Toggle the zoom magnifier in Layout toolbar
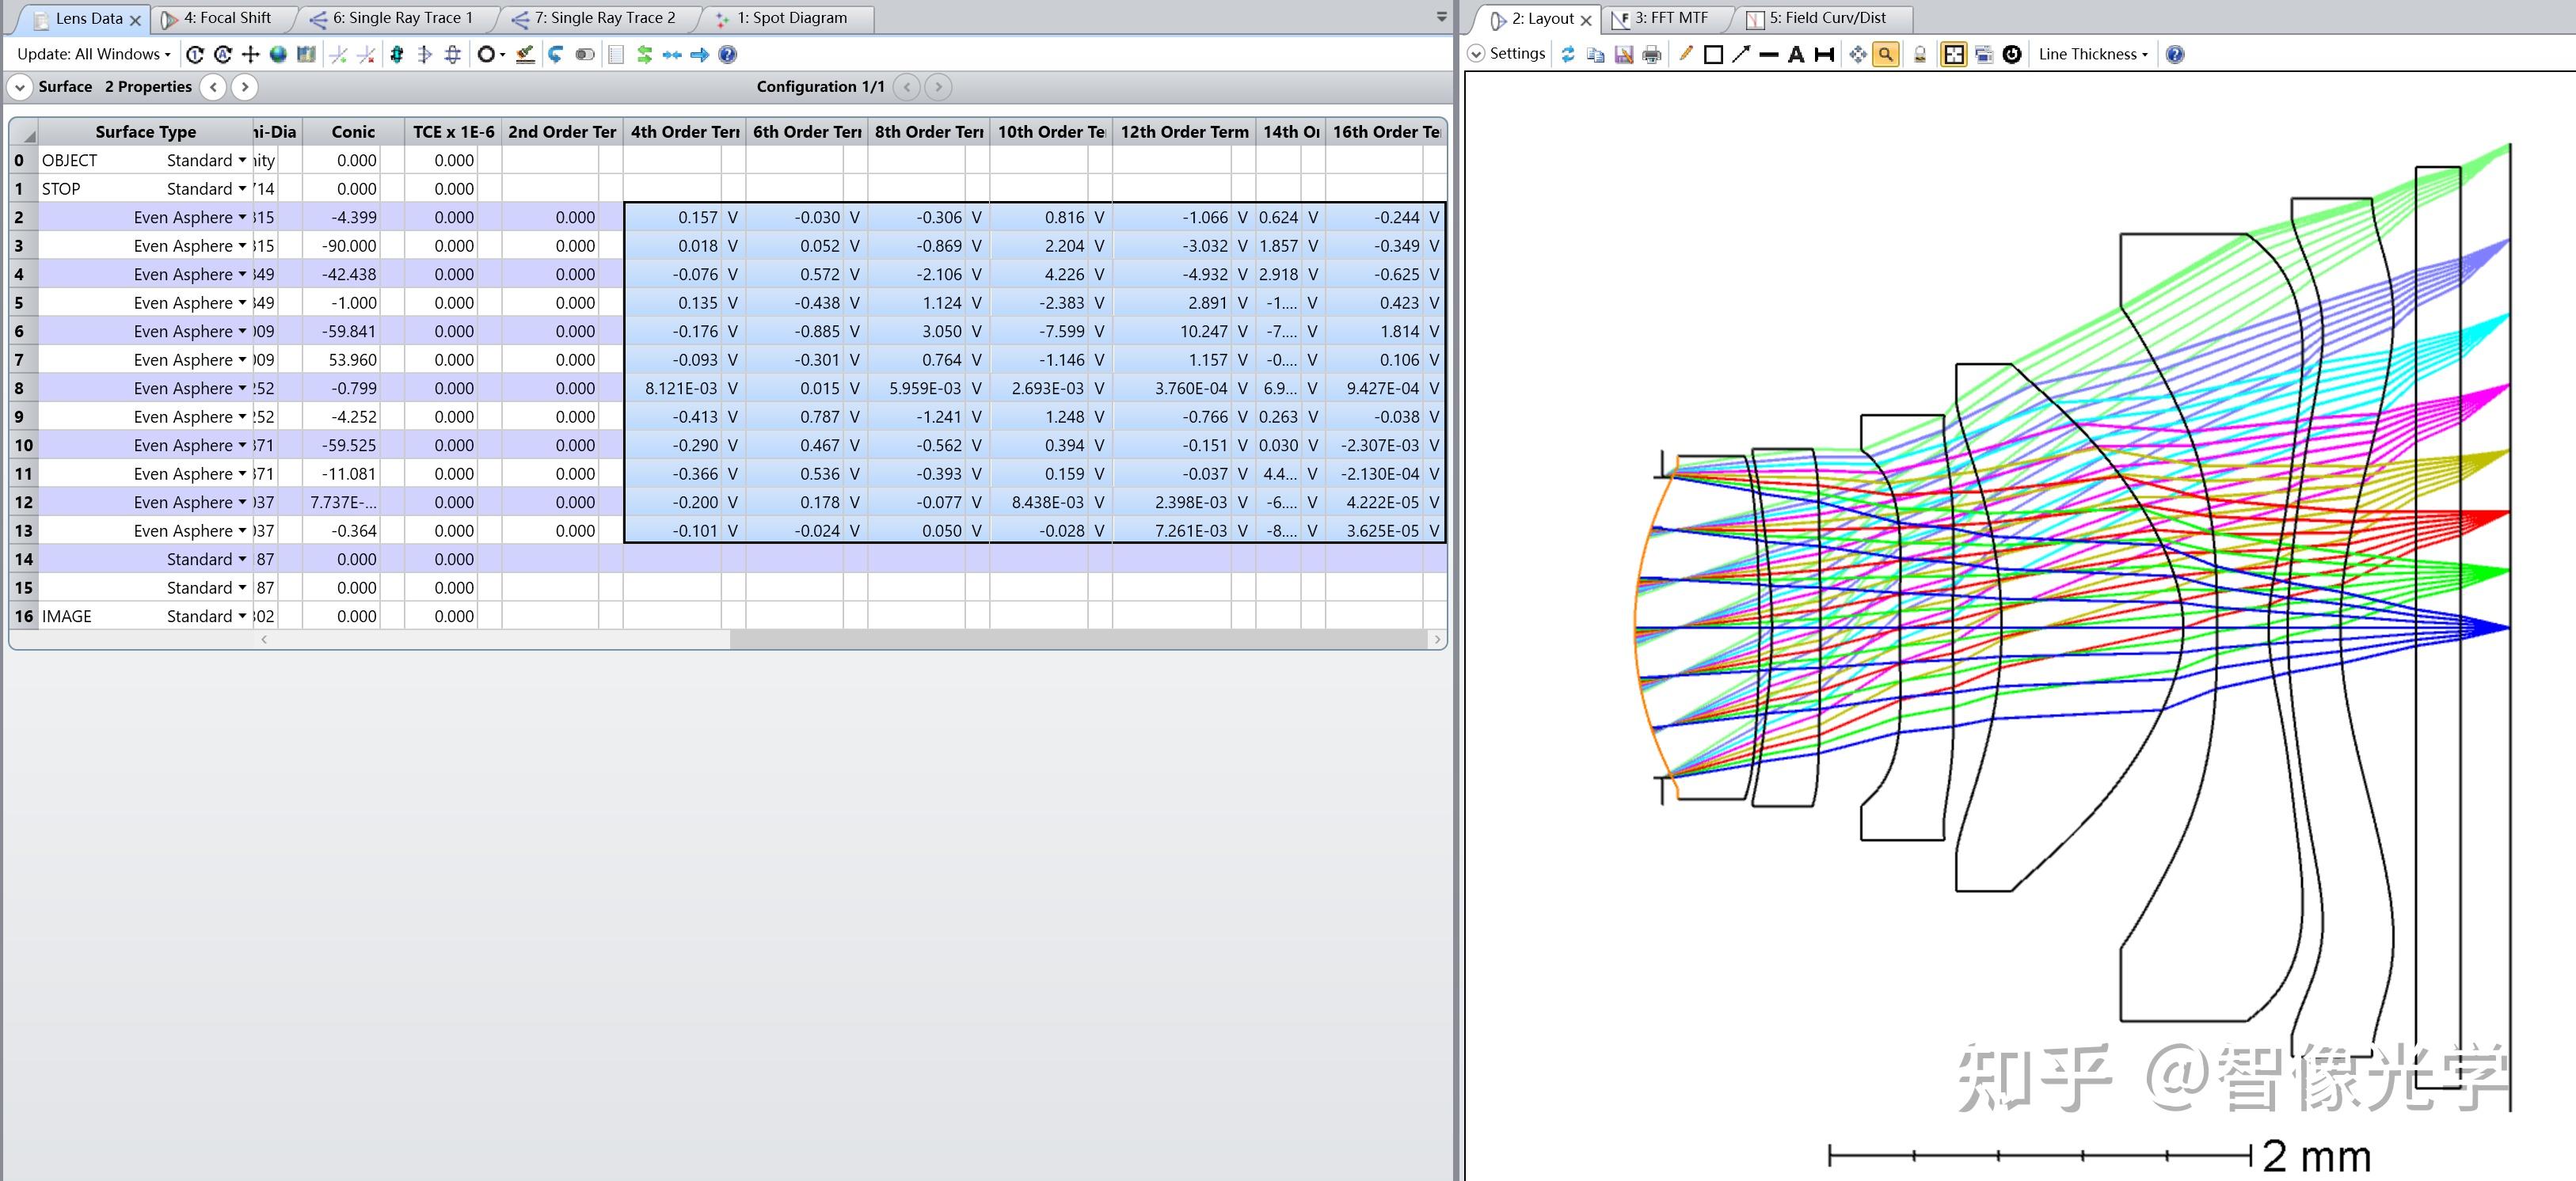Image resolution: width=2576 pixels, height=1181 pixels. point(1885,55)
